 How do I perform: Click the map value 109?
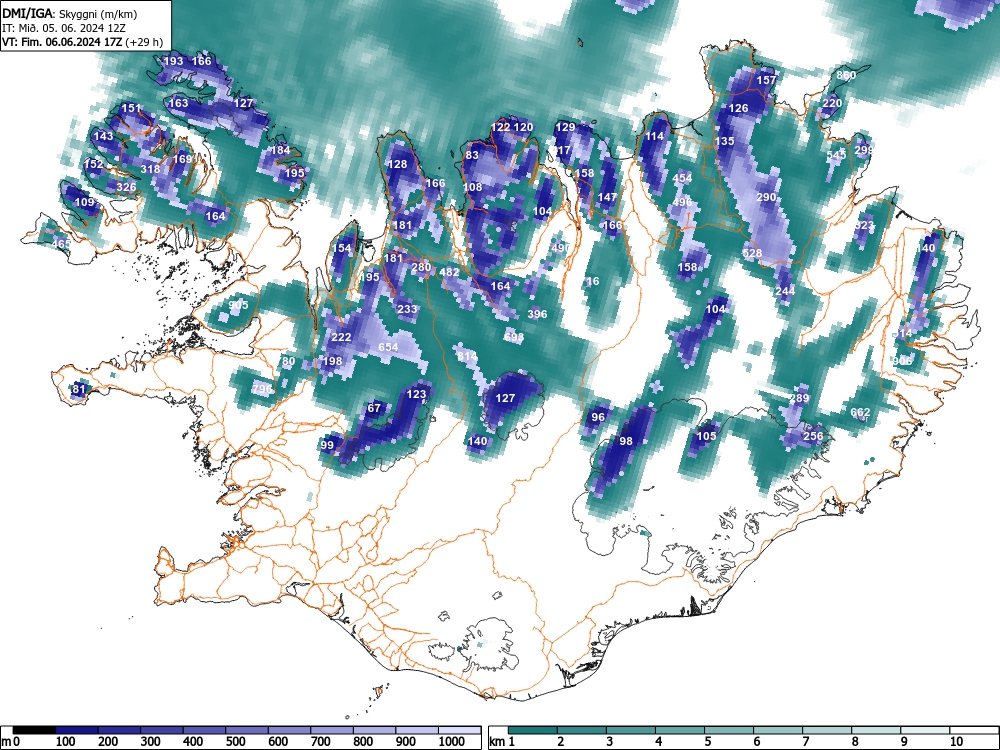[x=85, y=202]
